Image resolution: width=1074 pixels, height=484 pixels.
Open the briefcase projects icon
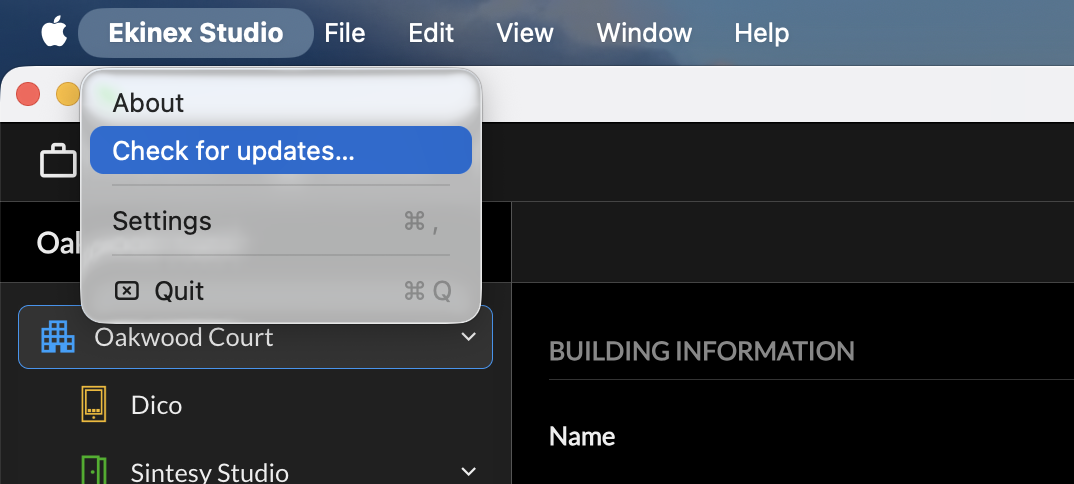[58, 160]
